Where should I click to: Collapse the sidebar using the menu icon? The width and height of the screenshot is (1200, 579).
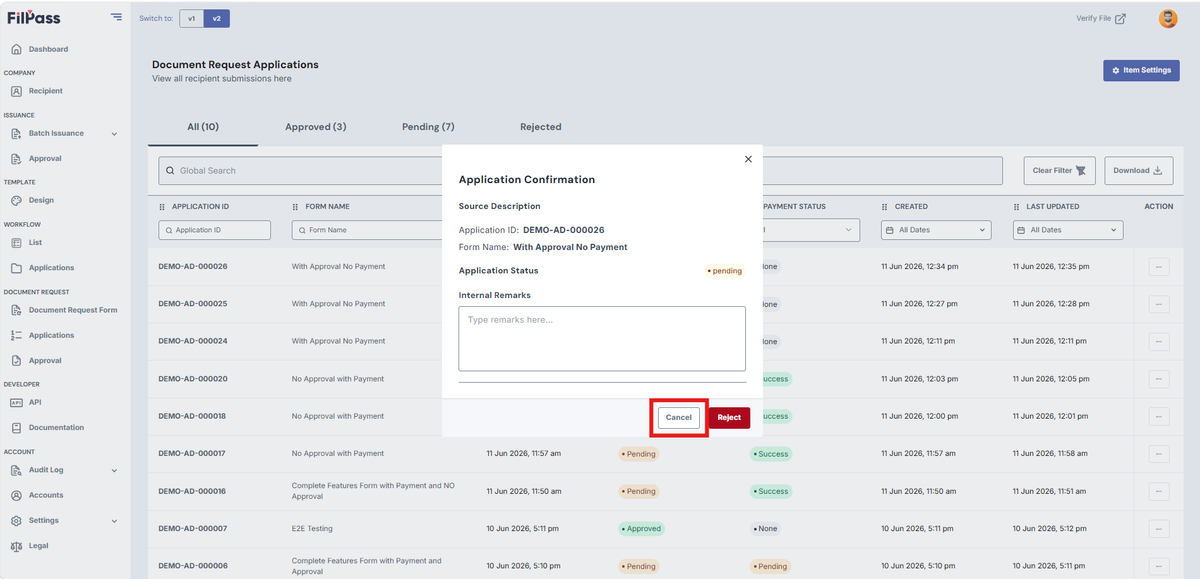117,17
